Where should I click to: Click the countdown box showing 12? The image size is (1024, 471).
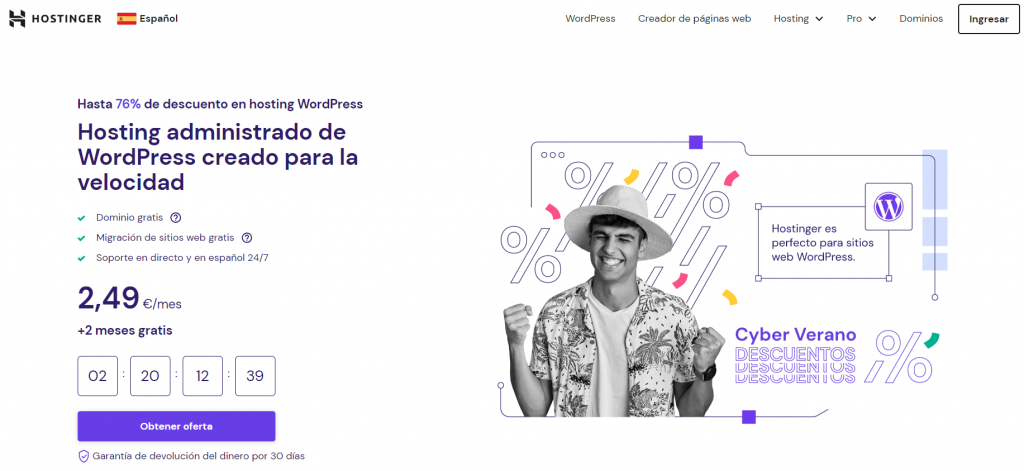coord(202,376)
